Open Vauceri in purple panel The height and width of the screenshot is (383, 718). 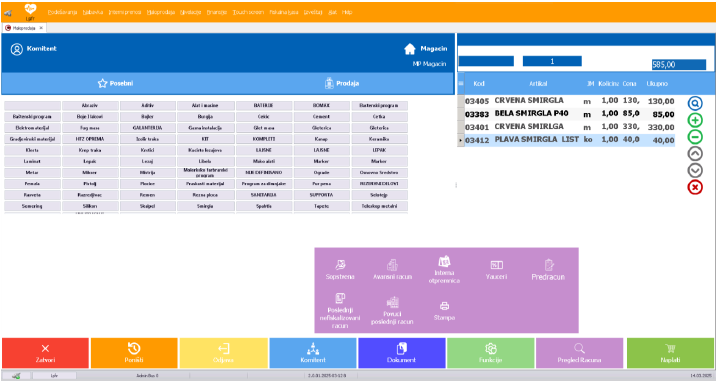[x=496, y=270]
